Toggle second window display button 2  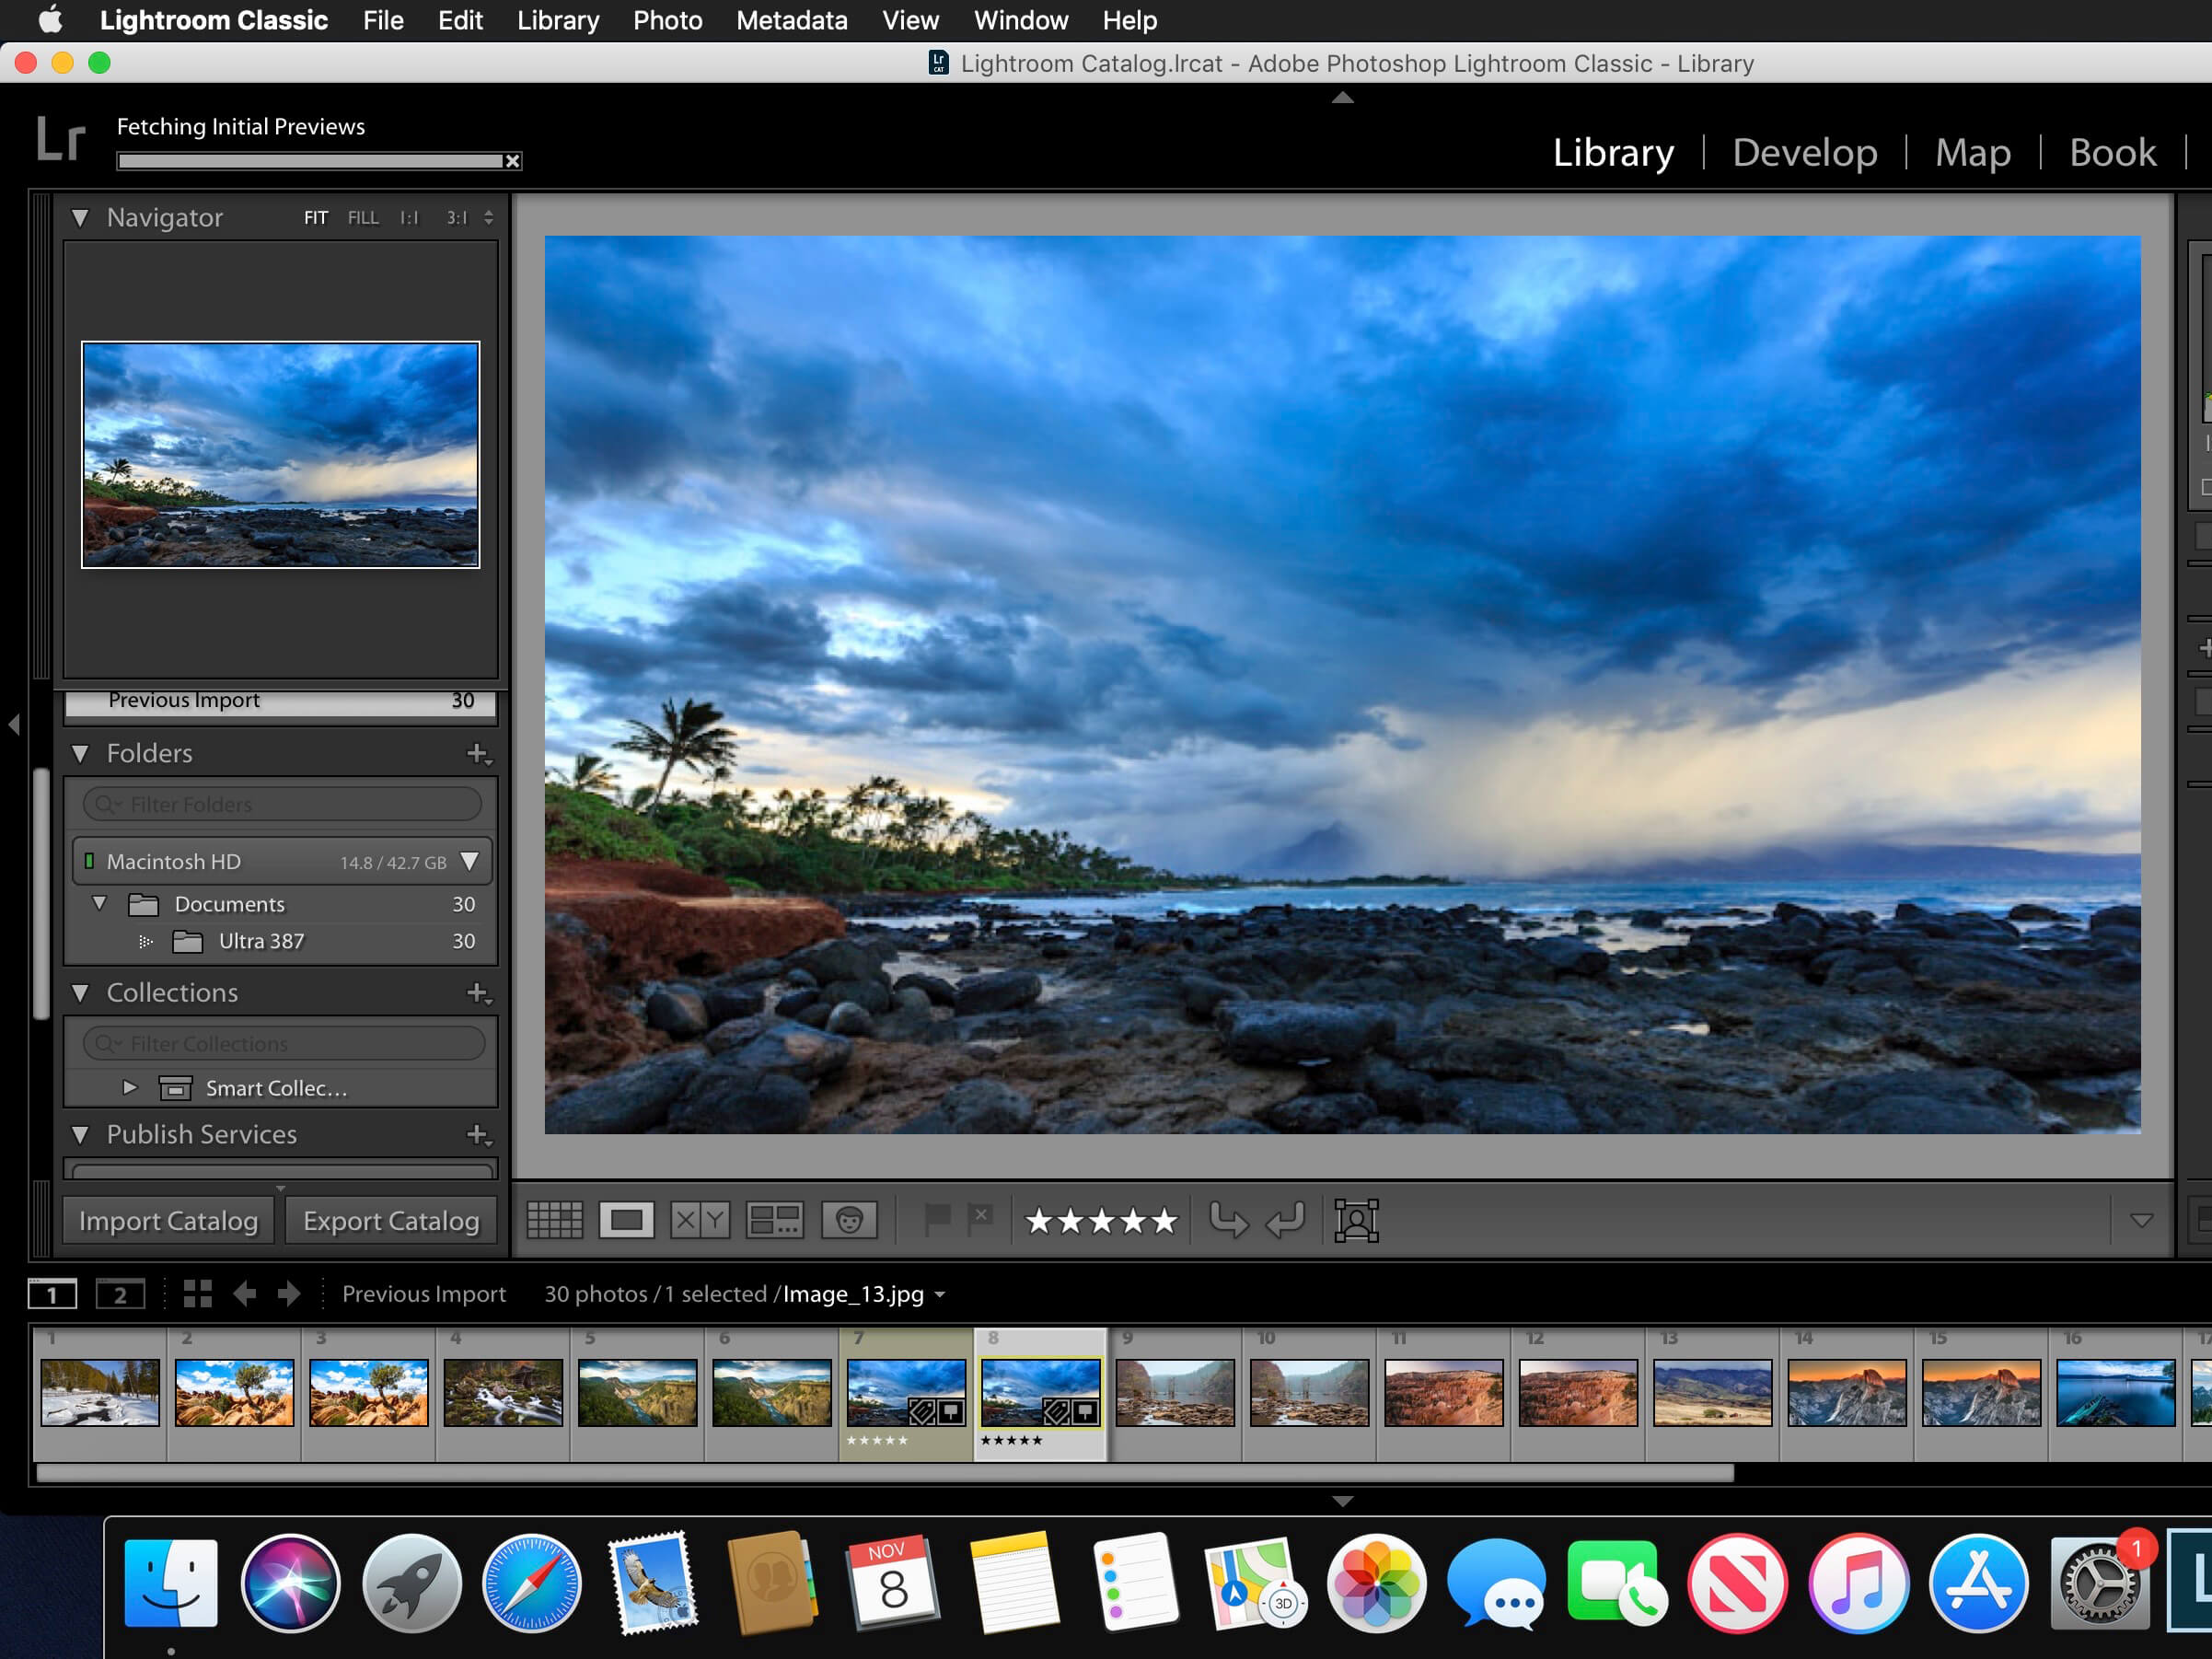(x=120, y=1295)
